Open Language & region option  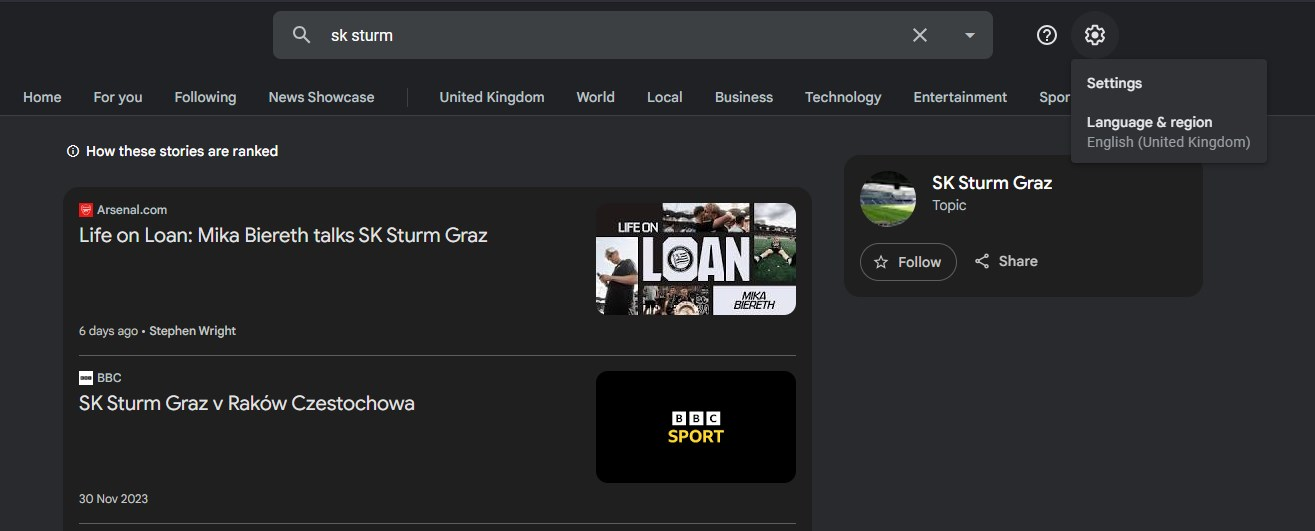1168,132
